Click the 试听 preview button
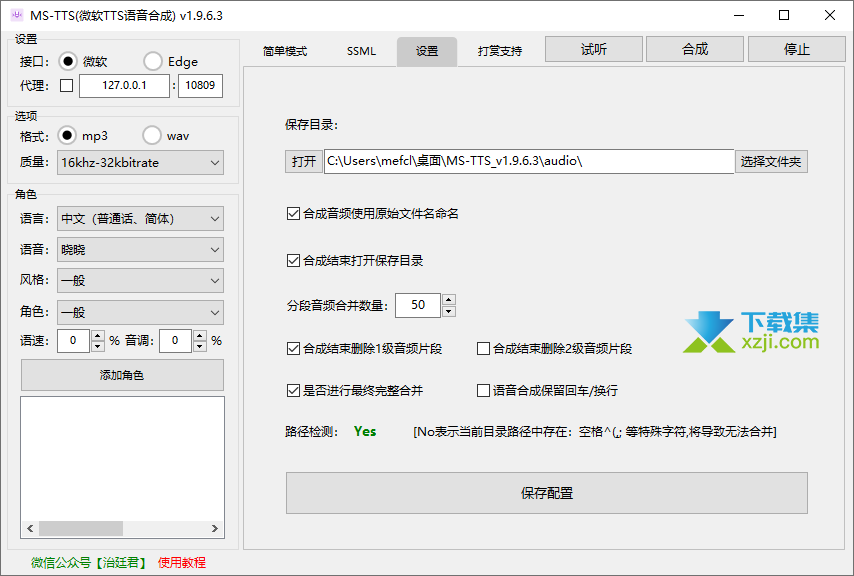The height and width of the screenshot is (576, 854). pos(594,50)
